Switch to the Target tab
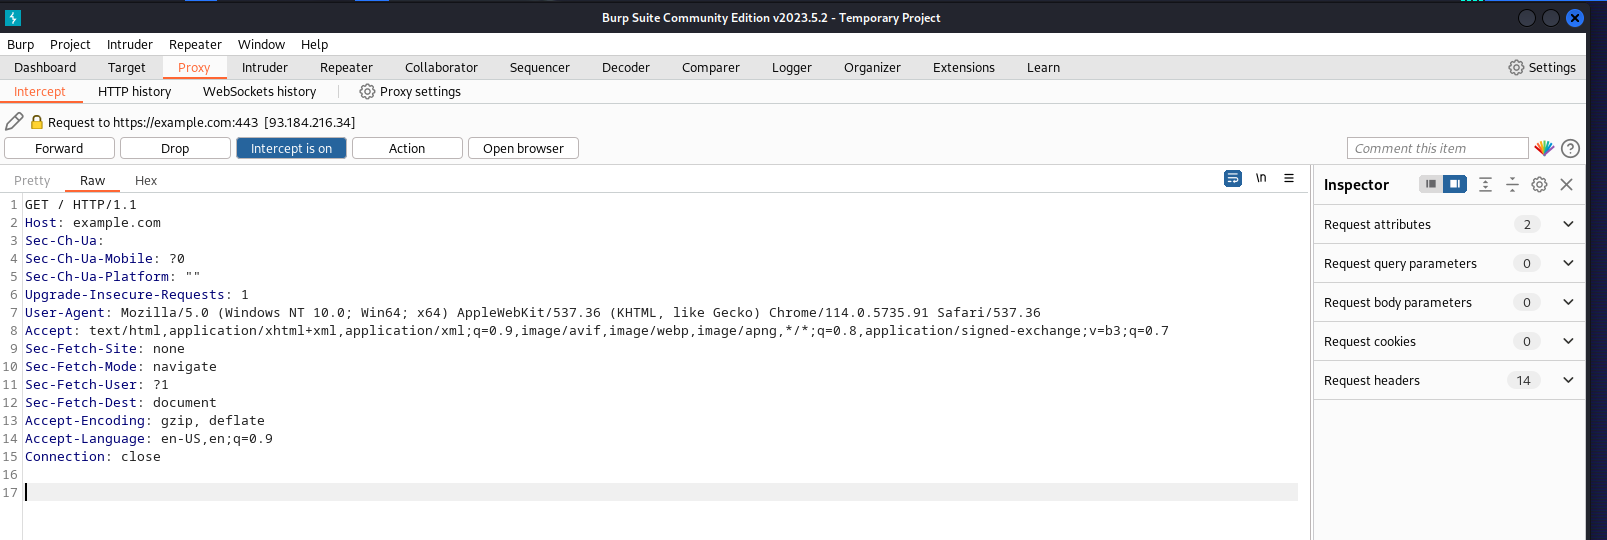Viewport: 1607px width, 540px height. coord(127,67)
